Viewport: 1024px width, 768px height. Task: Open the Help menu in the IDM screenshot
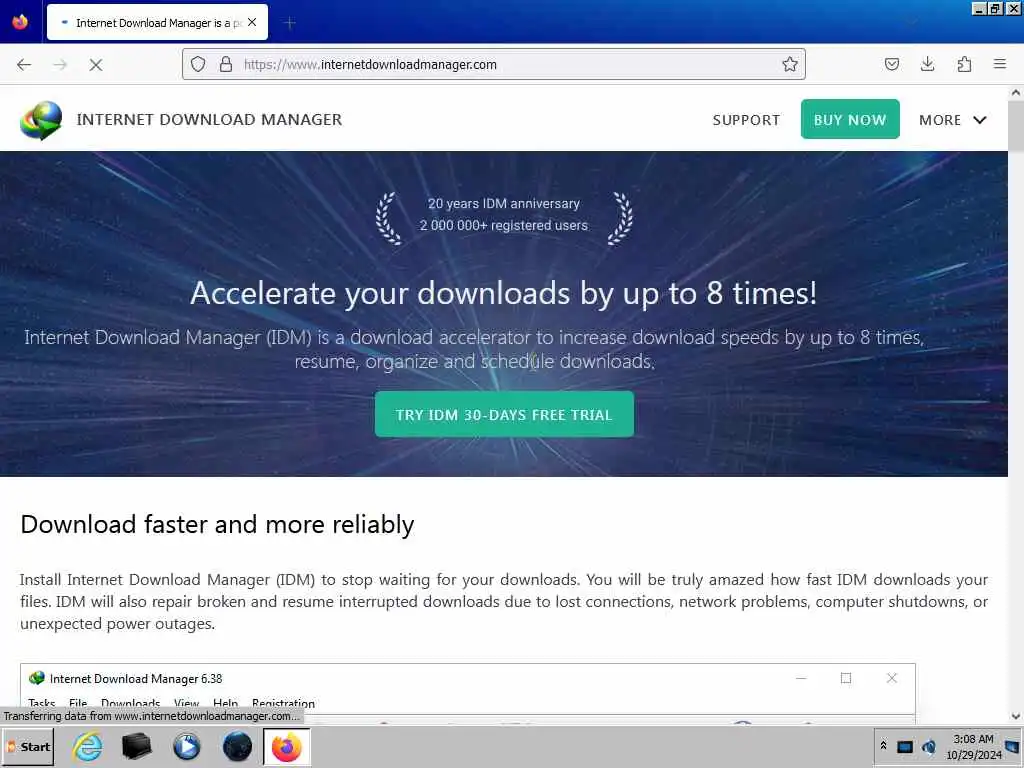coord(225,703)
